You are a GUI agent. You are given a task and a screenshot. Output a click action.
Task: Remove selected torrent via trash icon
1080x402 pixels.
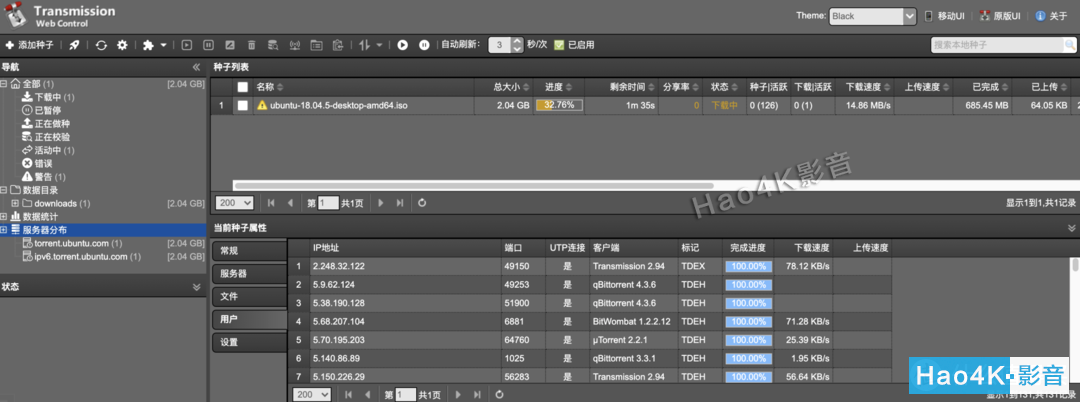251,45
